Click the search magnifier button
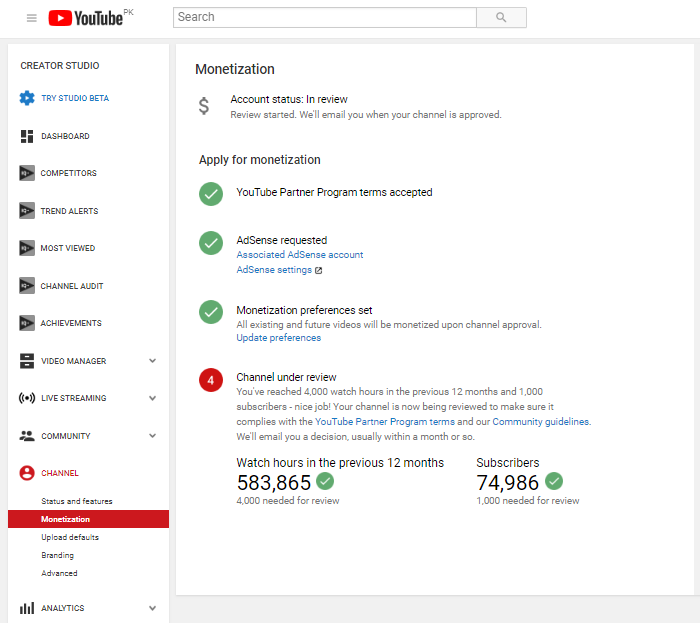This screenshot has height=623, width=700. pos(501,17)
